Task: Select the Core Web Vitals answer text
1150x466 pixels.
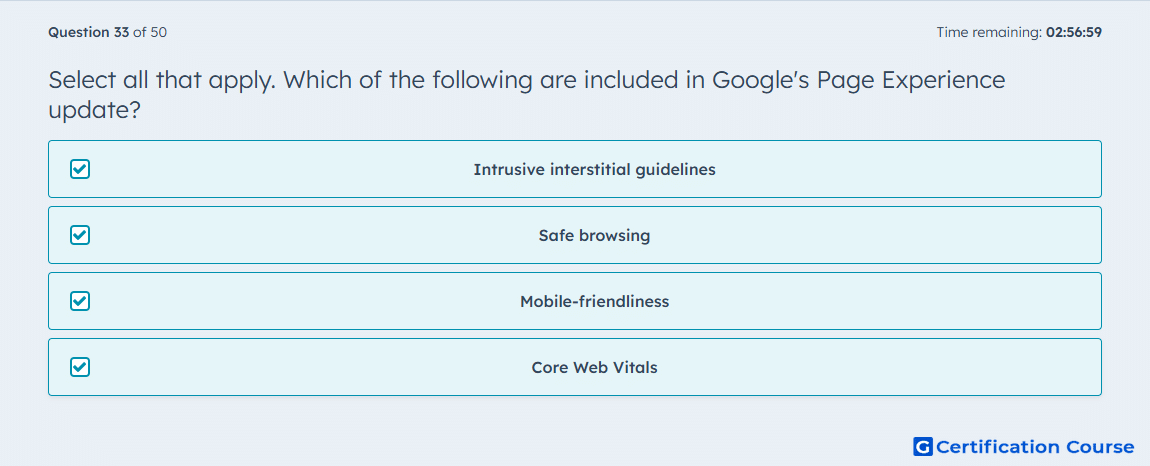Action: pos(594,368)
